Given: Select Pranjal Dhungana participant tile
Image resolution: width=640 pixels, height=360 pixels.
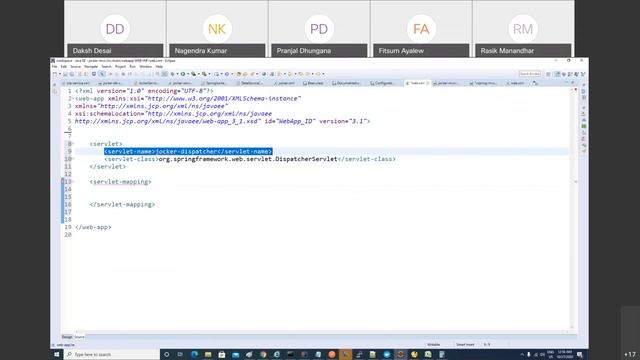Looking at the screenshot, I should click(x=319, y=29).
